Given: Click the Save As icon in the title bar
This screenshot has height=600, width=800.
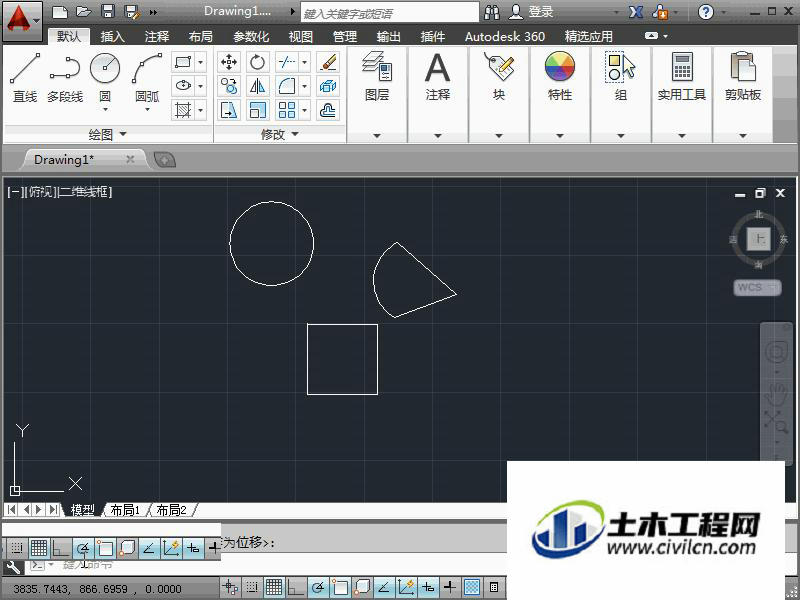Looking at the screenshot, I should pos(132,12).
